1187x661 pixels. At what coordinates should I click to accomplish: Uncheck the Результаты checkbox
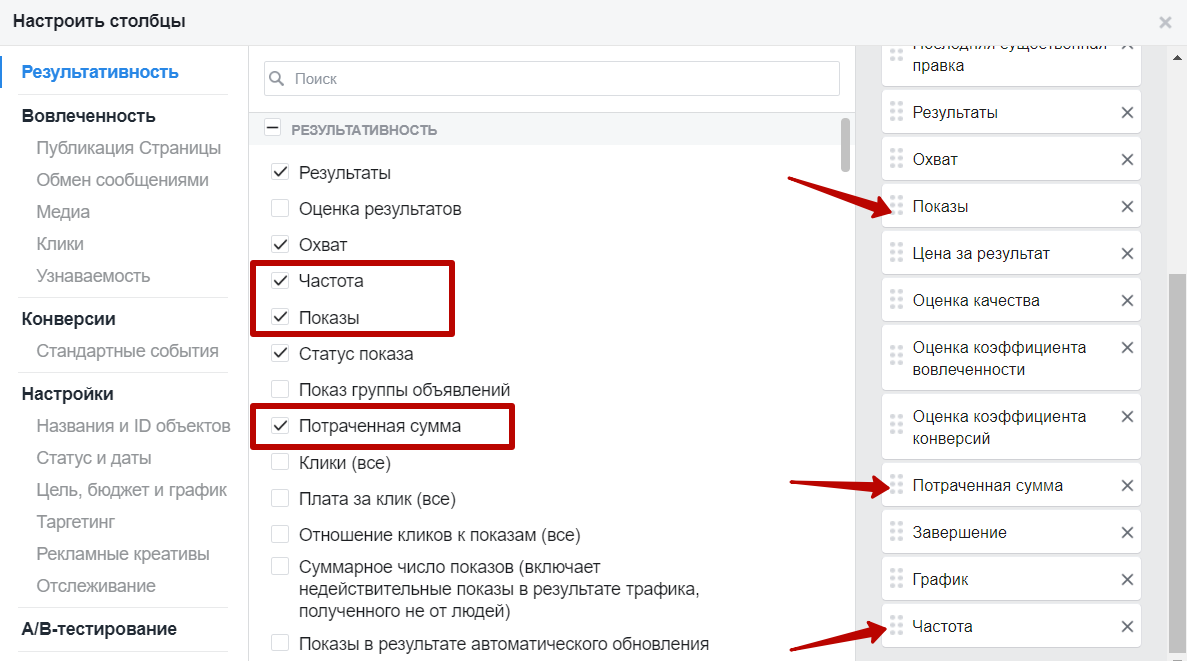point(280,172)
